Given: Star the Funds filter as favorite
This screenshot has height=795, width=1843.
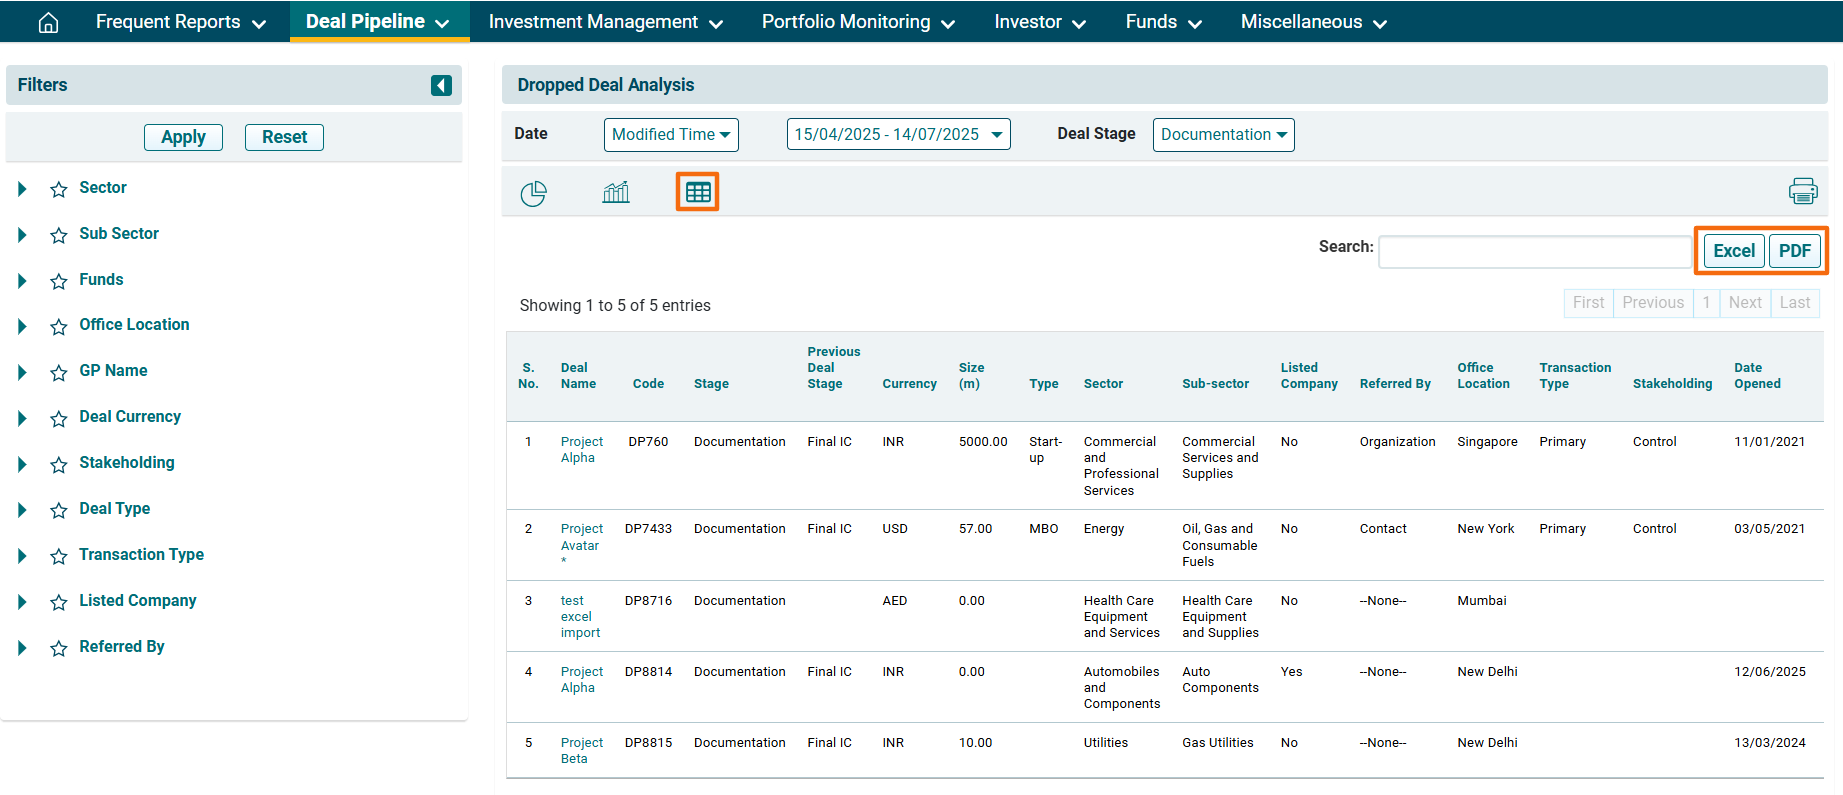Looking at the screenshot, I should (59, 281).
